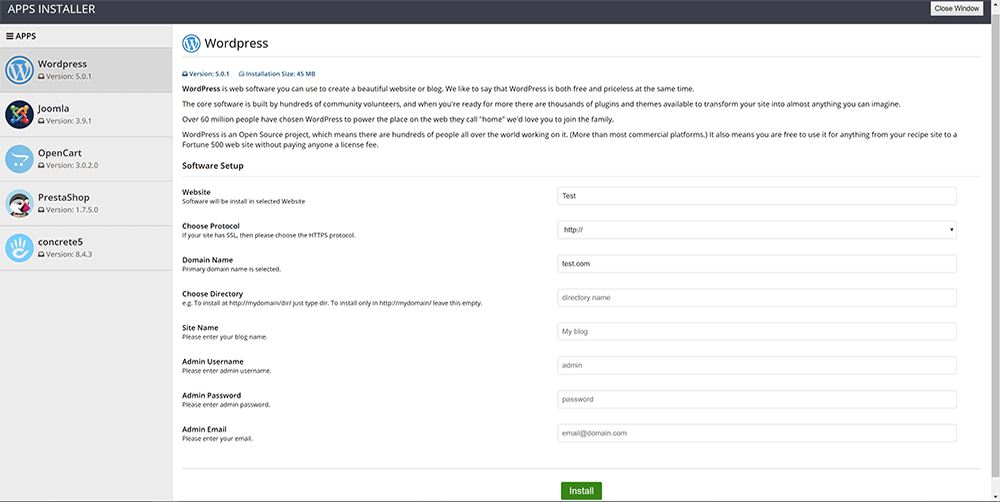
Task: Click the green Install button
Action: click(581, 491)
